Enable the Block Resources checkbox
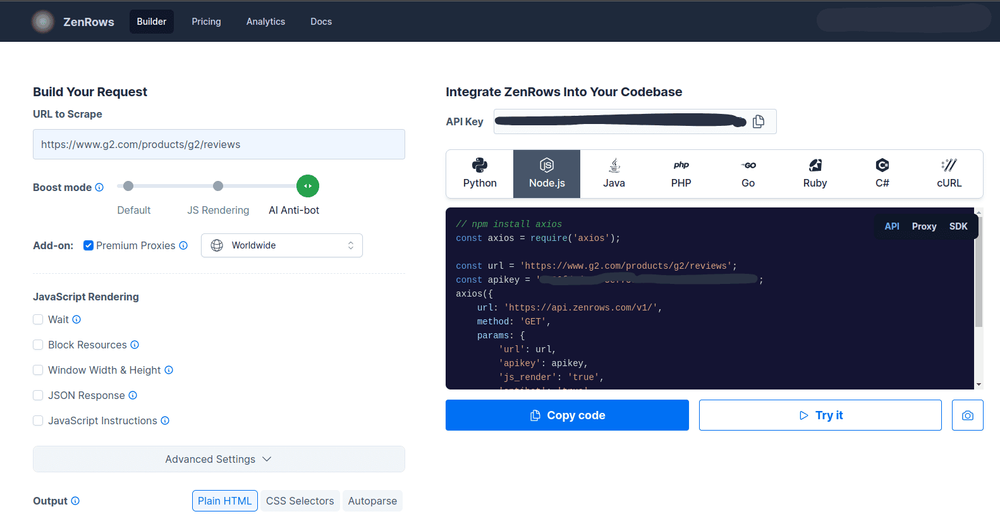Image resolution: width=1000 pixels, height=523 pixels. 38,345
